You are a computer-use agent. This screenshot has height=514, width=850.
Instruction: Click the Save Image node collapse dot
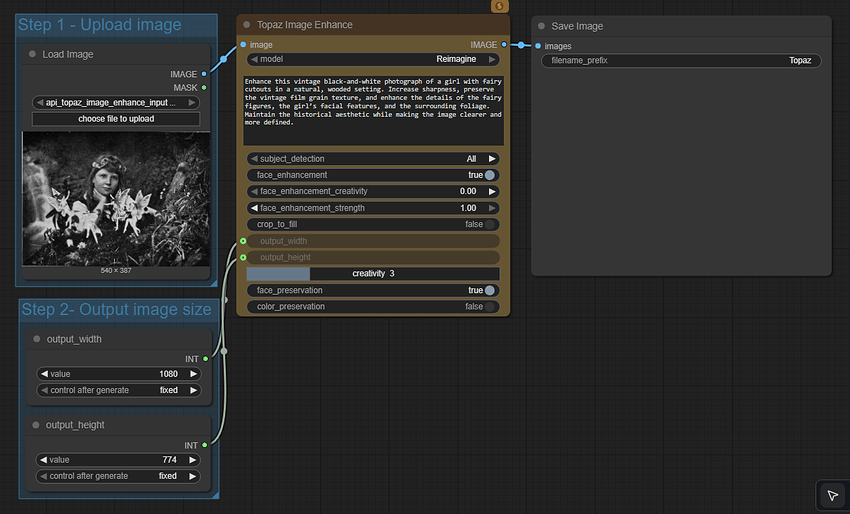pos(541,26)
